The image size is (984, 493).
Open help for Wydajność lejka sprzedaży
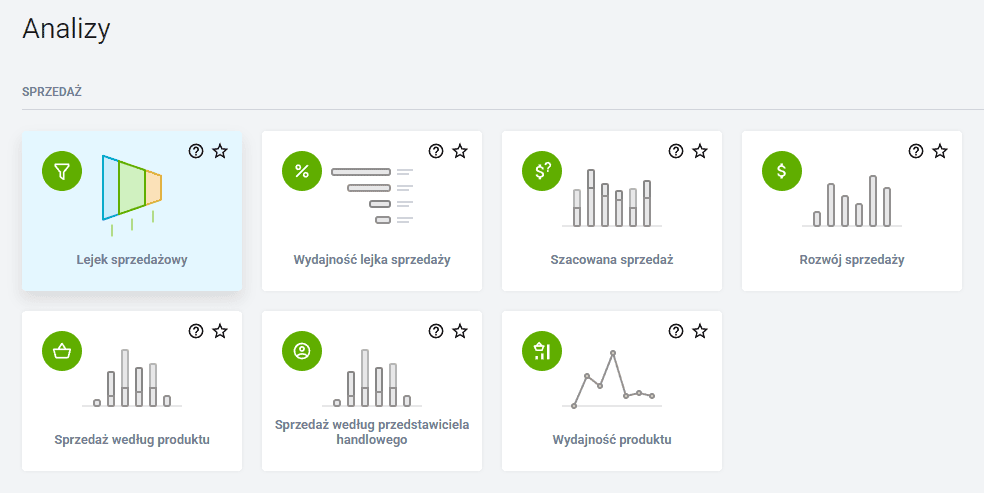[436, 151]
